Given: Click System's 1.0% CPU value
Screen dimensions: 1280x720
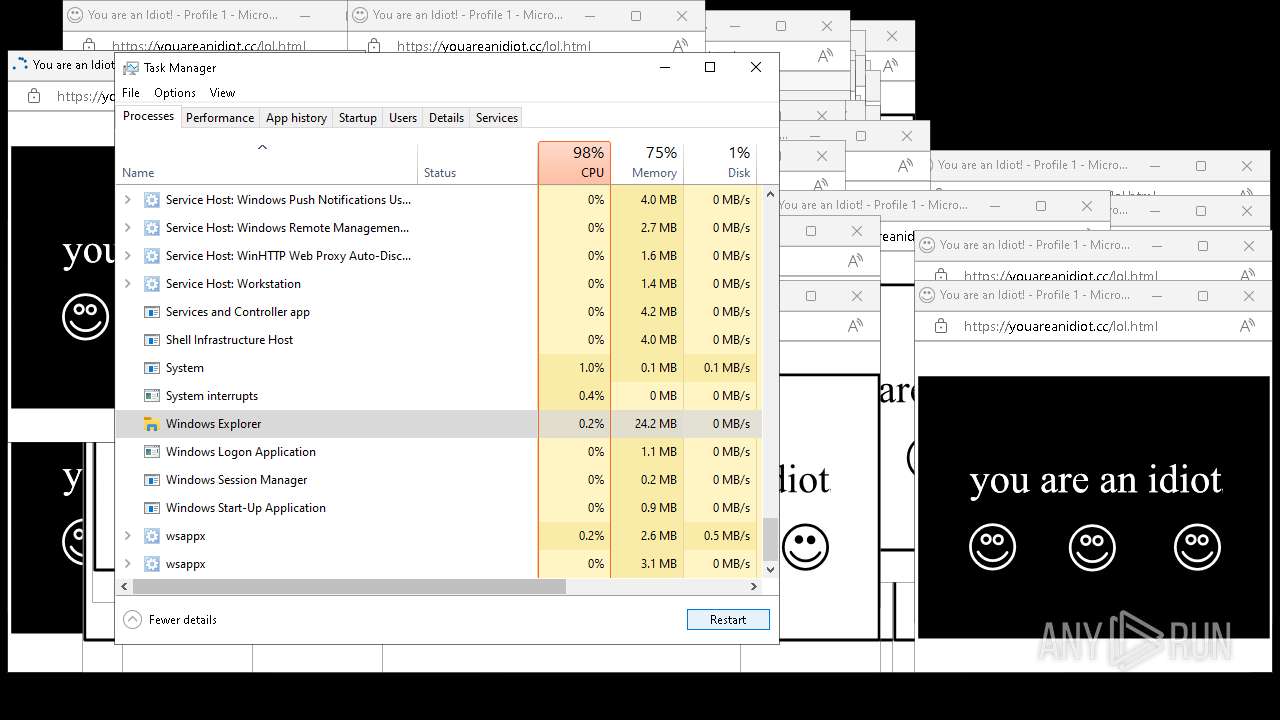Looking at the screenshot, I should (x=592, y=368).
